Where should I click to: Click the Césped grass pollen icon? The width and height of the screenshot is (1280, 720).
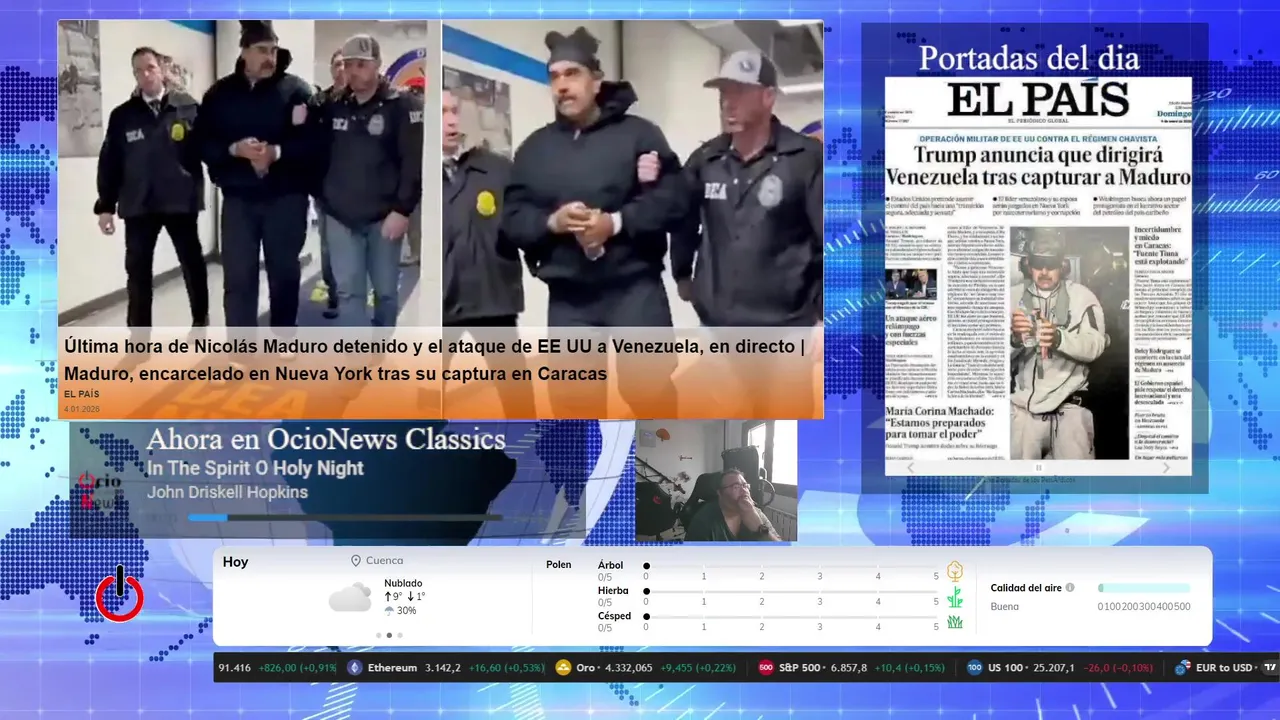coord(955,622)
